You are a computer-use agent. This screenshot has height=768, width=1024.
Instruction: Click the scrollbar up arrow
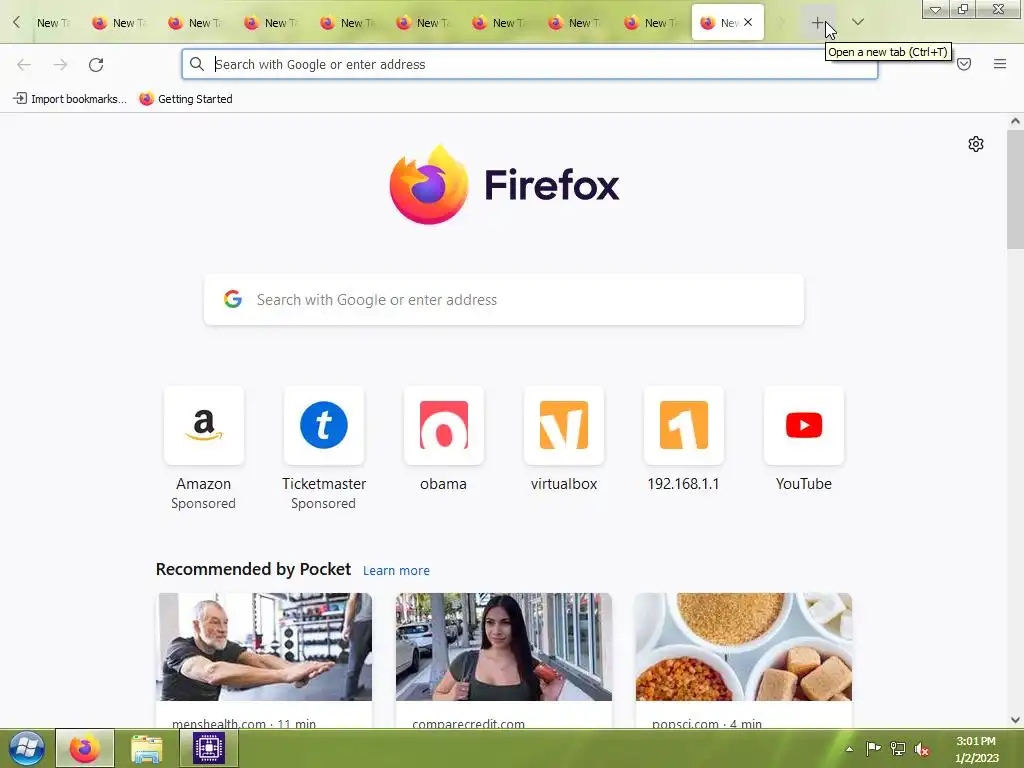click(x=1015, y=121)
